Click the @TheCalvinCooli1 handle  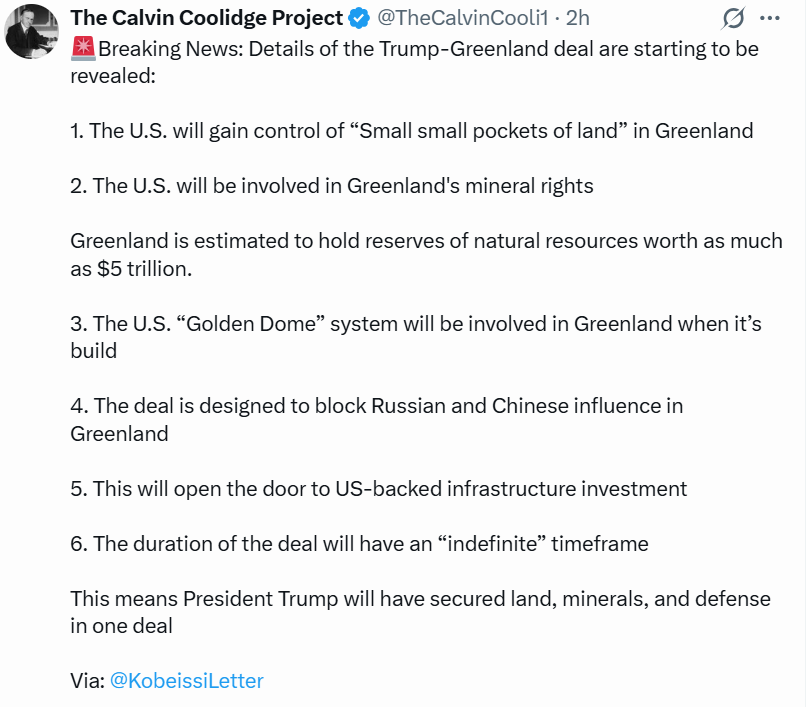tap(462, 19)
